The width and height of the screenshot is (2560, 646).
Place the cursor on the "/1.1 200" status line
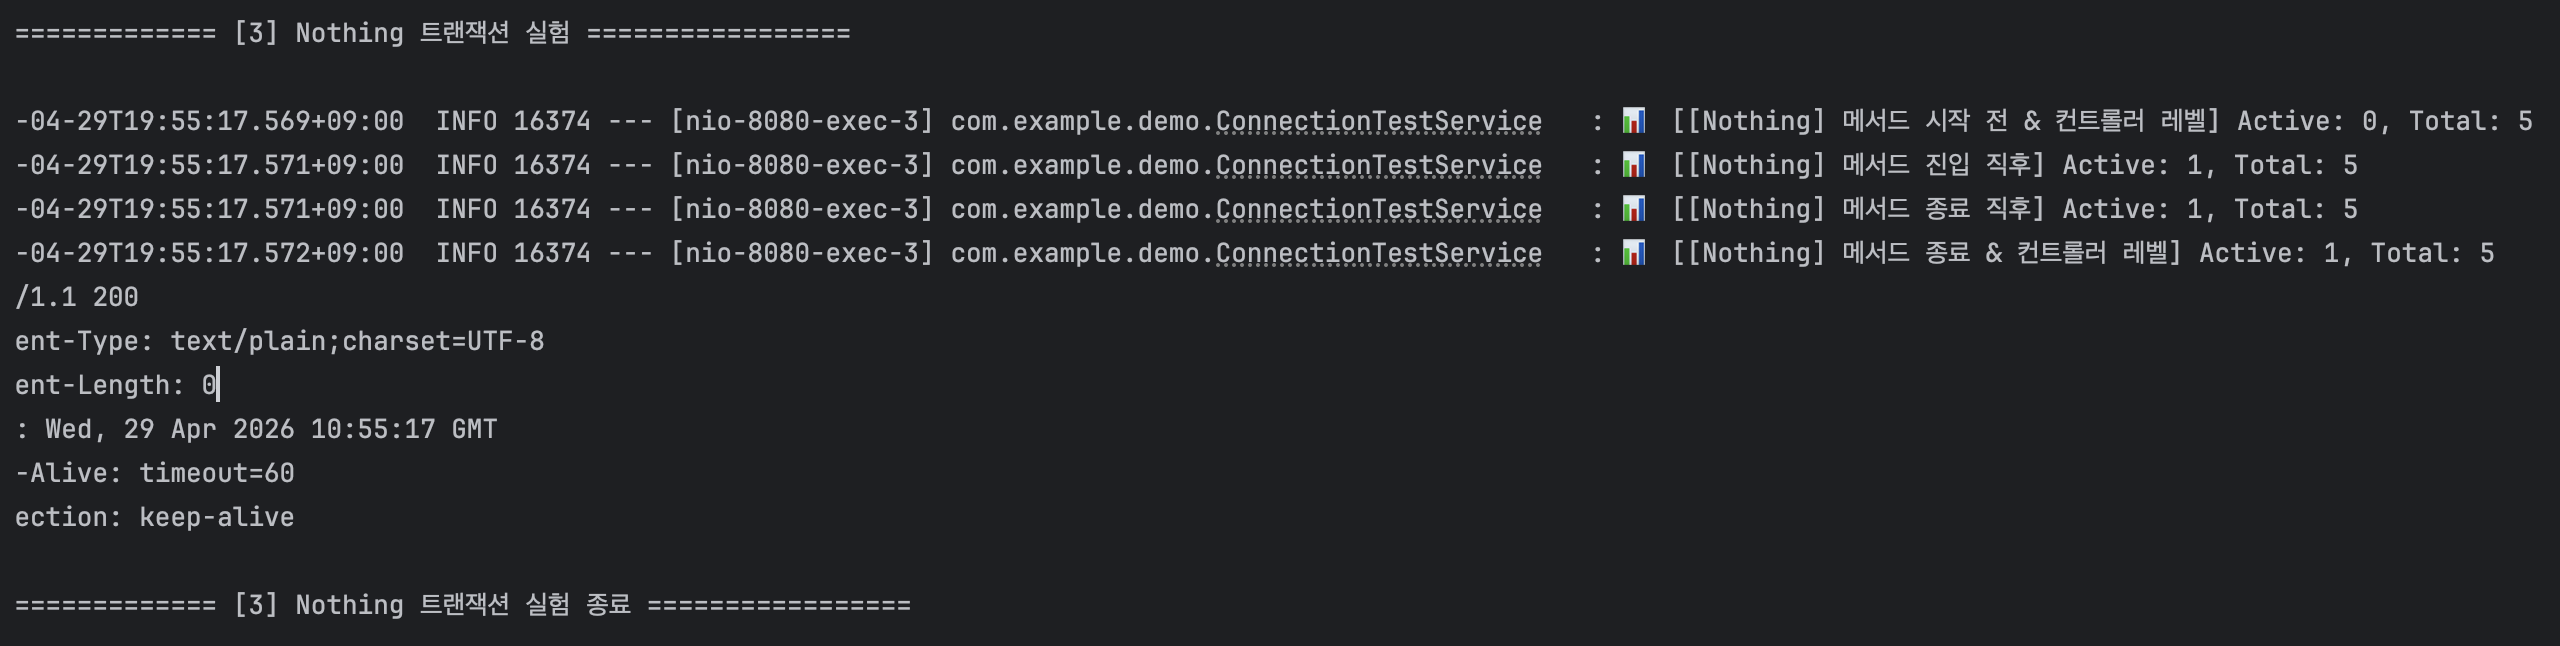77,297
